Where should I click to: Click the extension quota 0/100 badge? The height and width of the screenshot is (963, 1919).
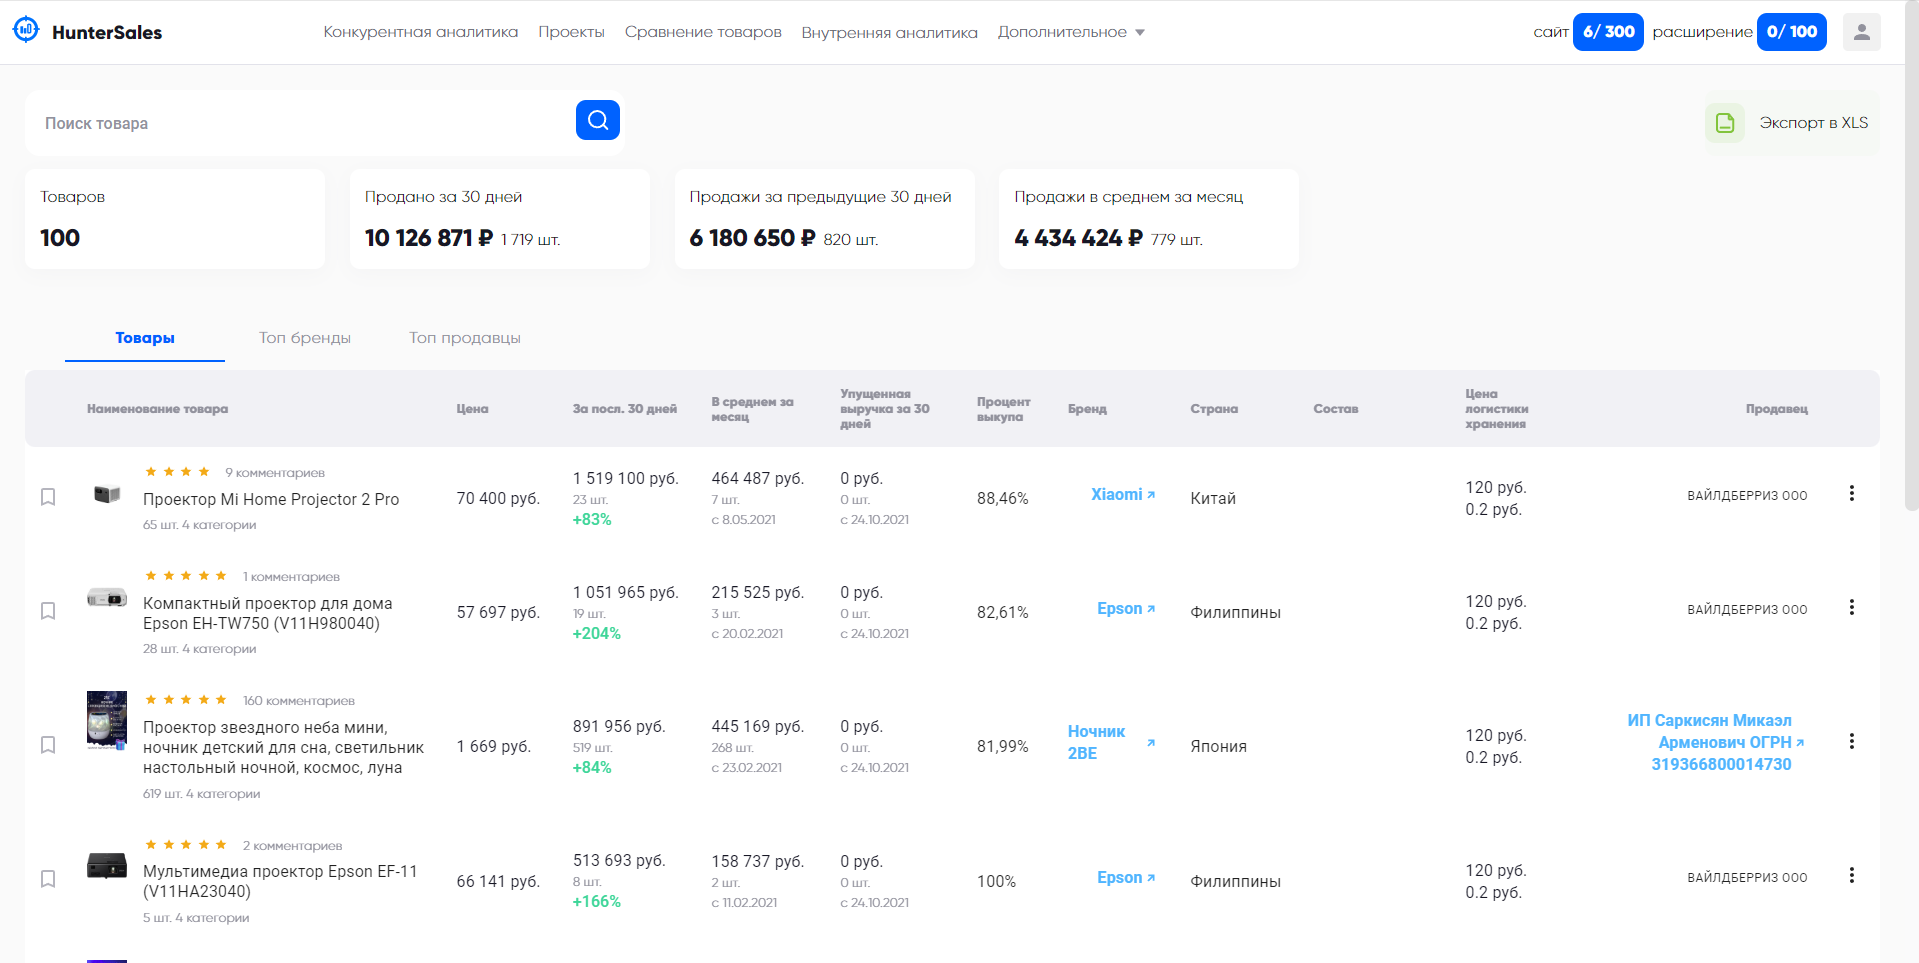point(1791,32)
